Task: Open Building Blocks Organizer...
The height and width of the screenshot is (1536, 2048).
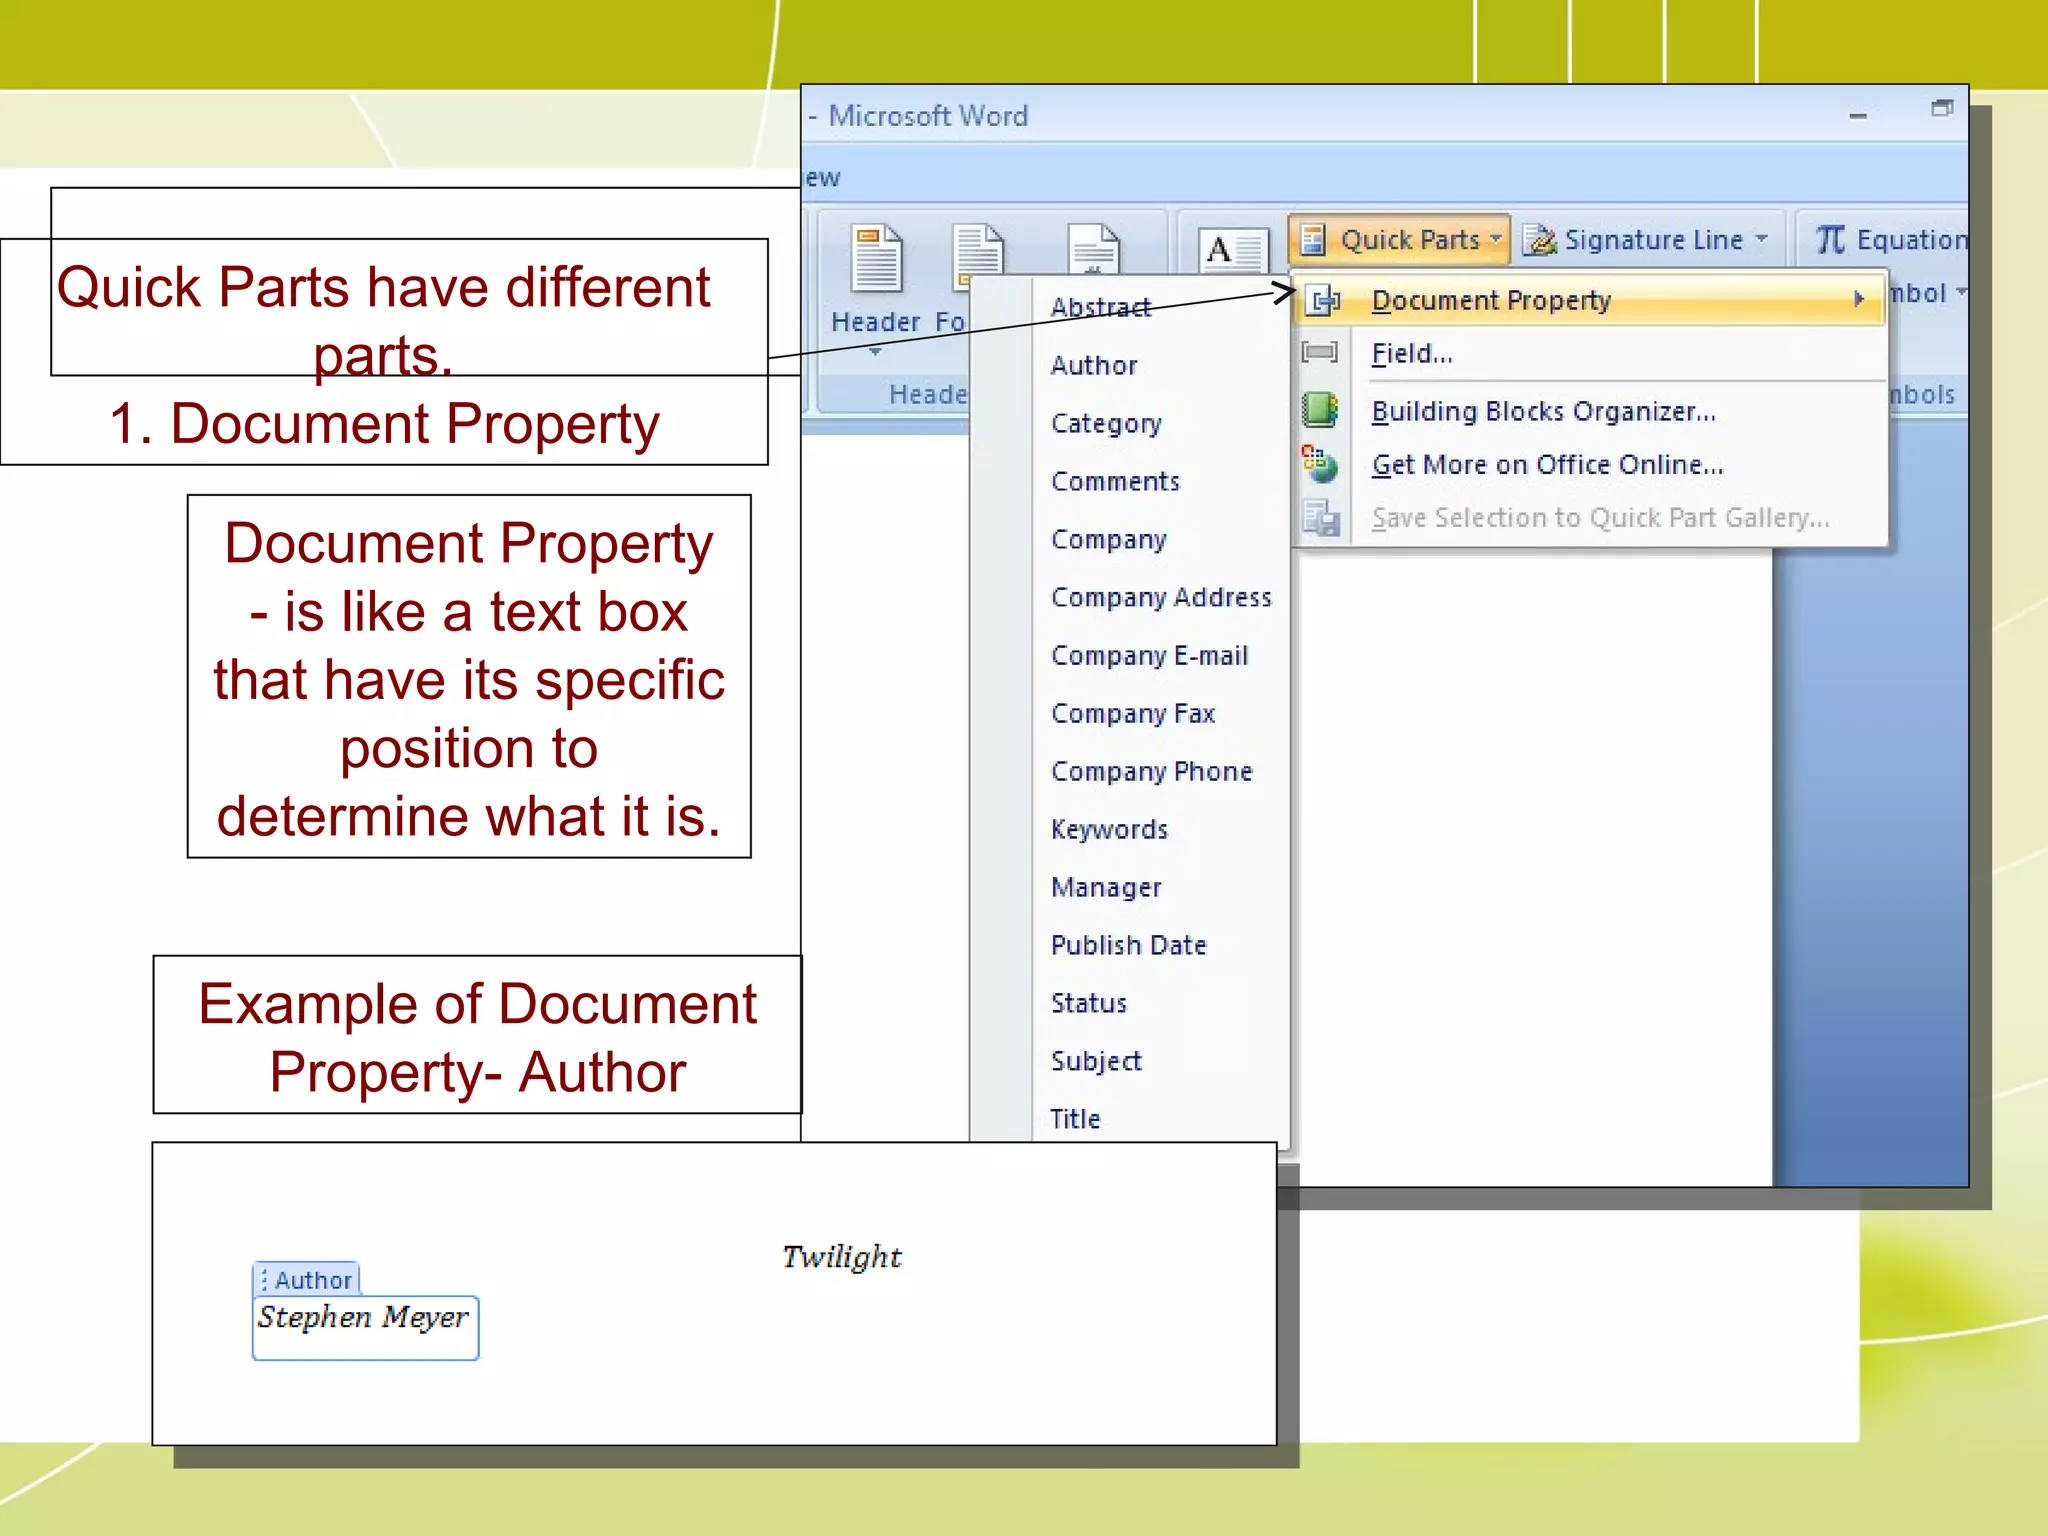Action: [x=1589, y=411]
